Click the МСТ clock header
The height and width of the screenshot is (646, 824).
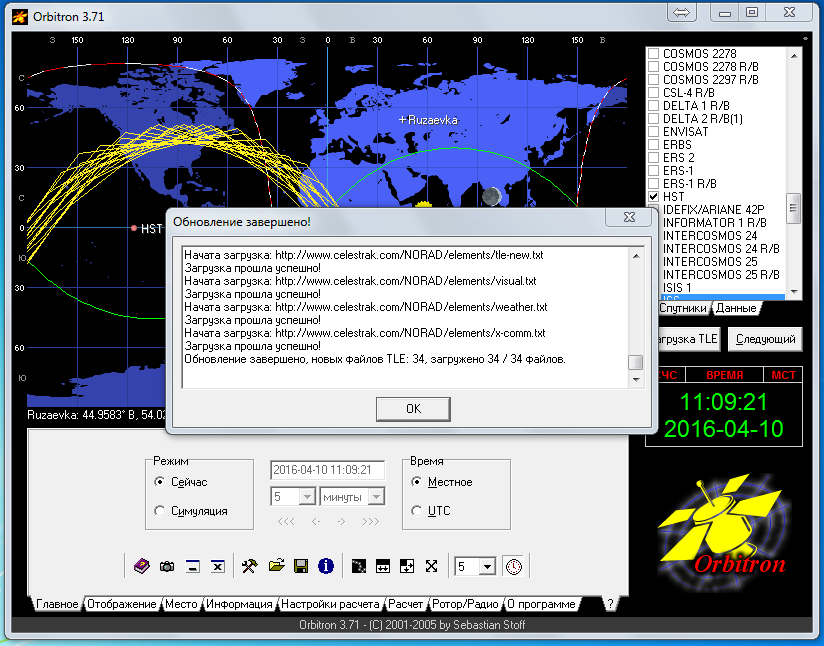[x=783, y=375]
